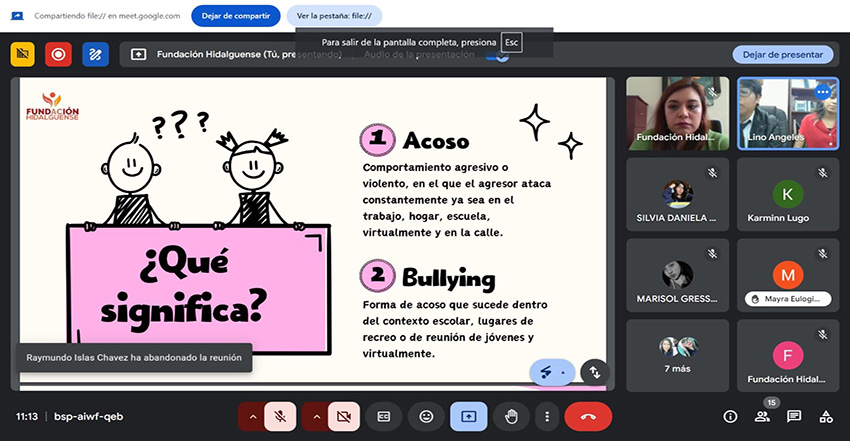
Task: Click the 'Dejar de compartir' button
Action: point(234,16)
